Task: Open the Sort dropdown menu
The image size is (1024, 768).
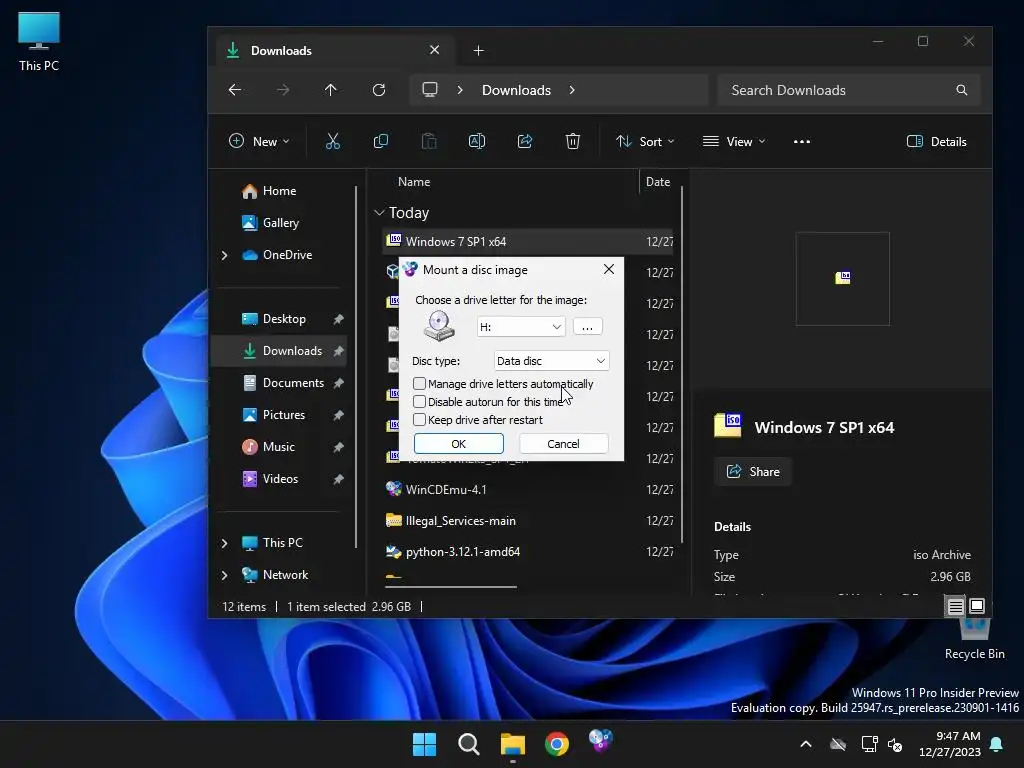Action: tap(645, 141)
